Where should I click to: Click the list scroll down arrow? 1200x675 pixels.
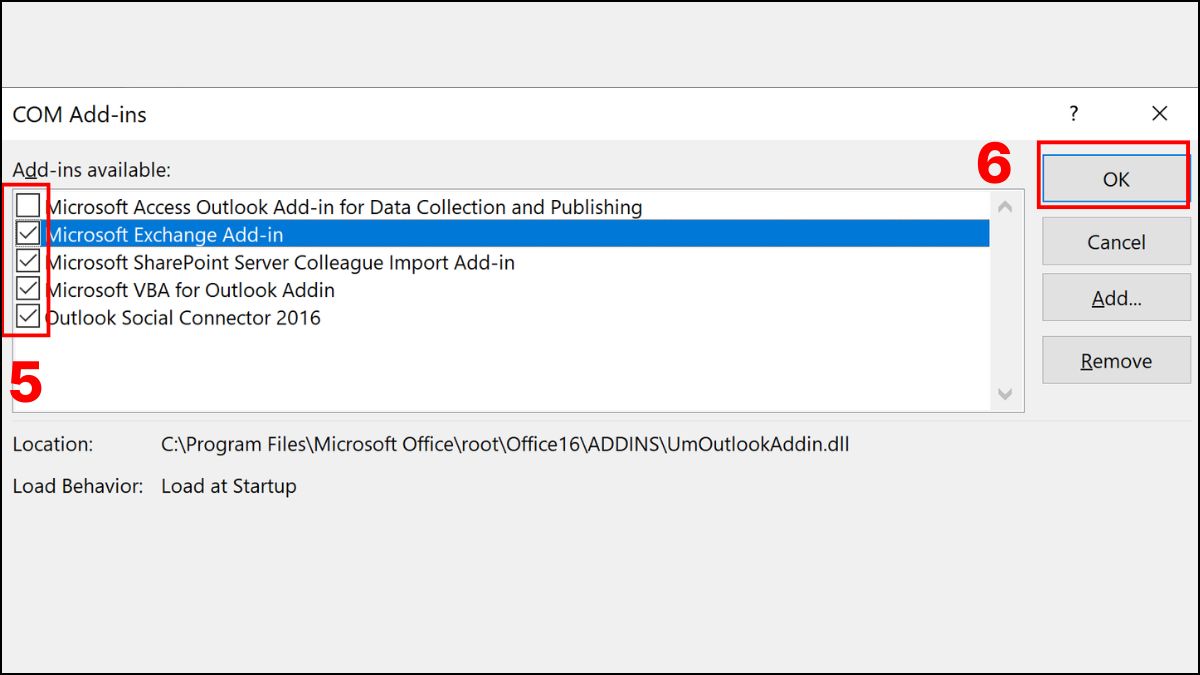click(x=1005, y=394)
